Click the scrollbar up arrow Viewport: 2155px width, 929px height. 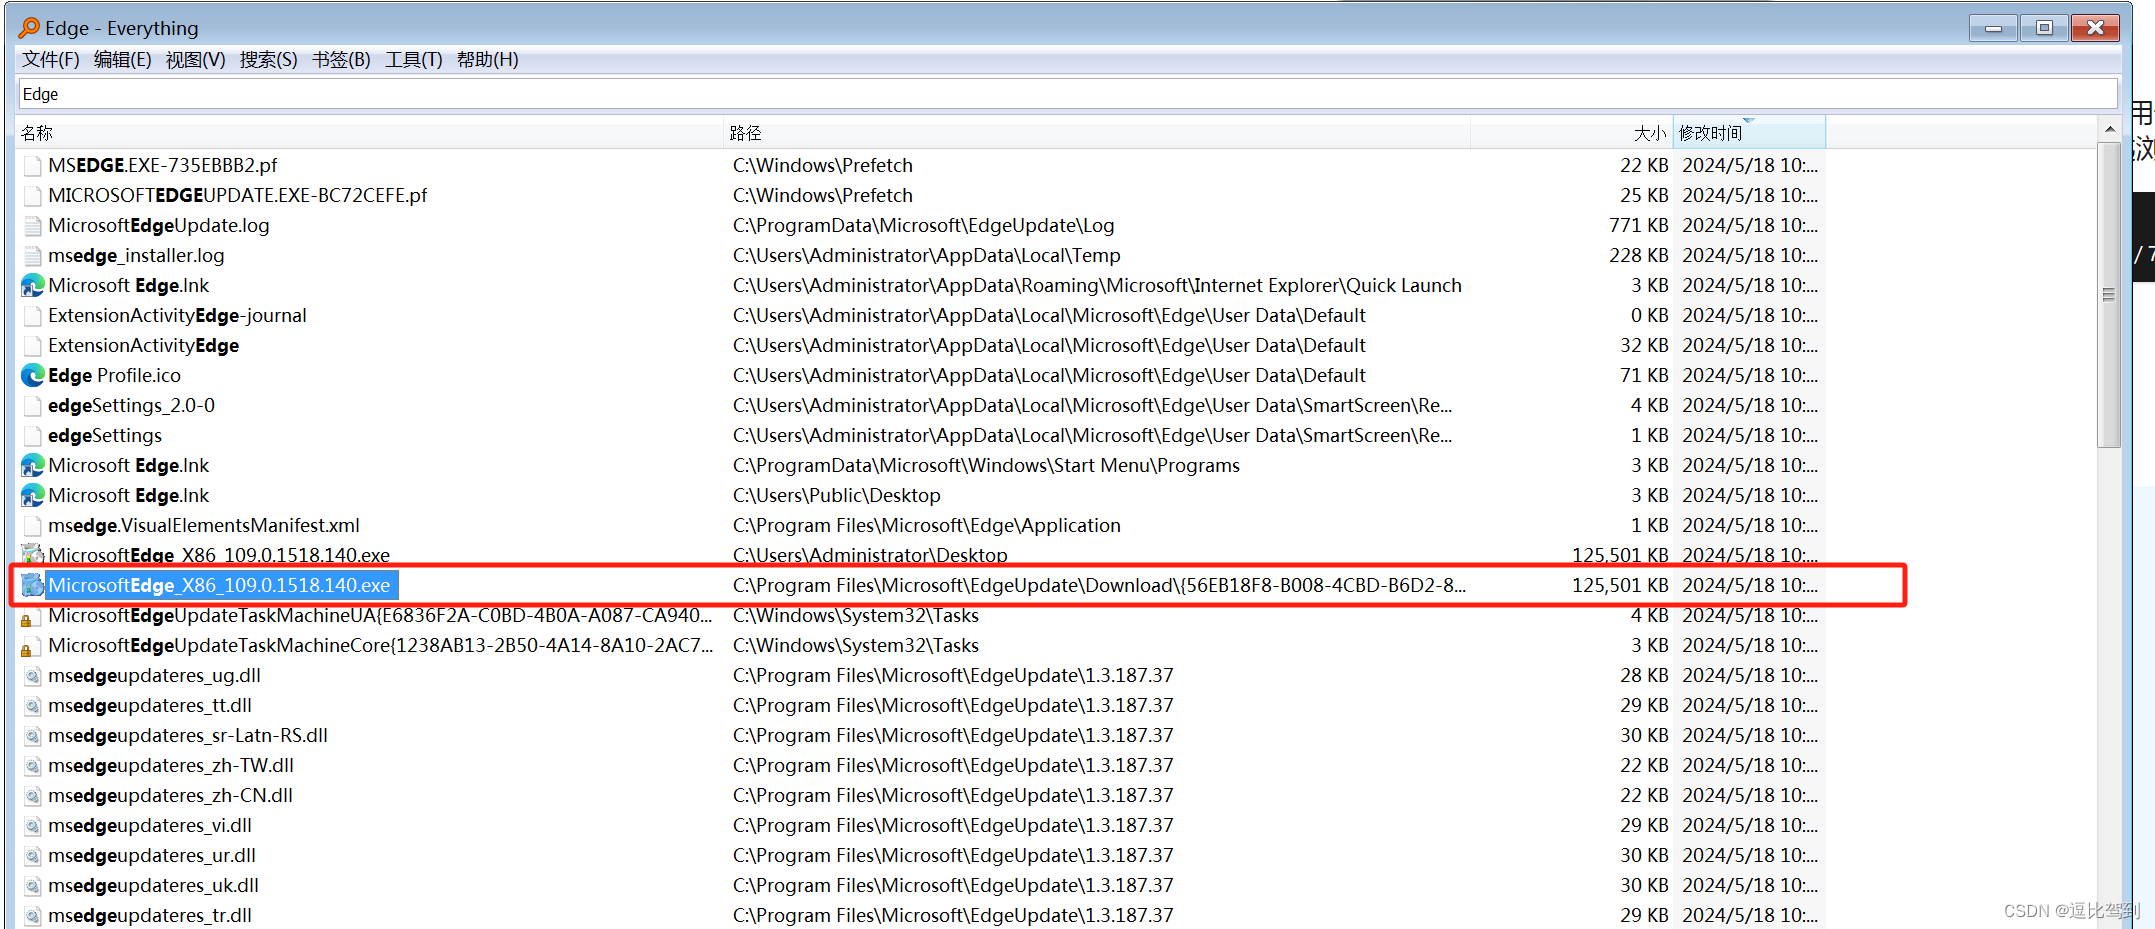pos(2109,130)
